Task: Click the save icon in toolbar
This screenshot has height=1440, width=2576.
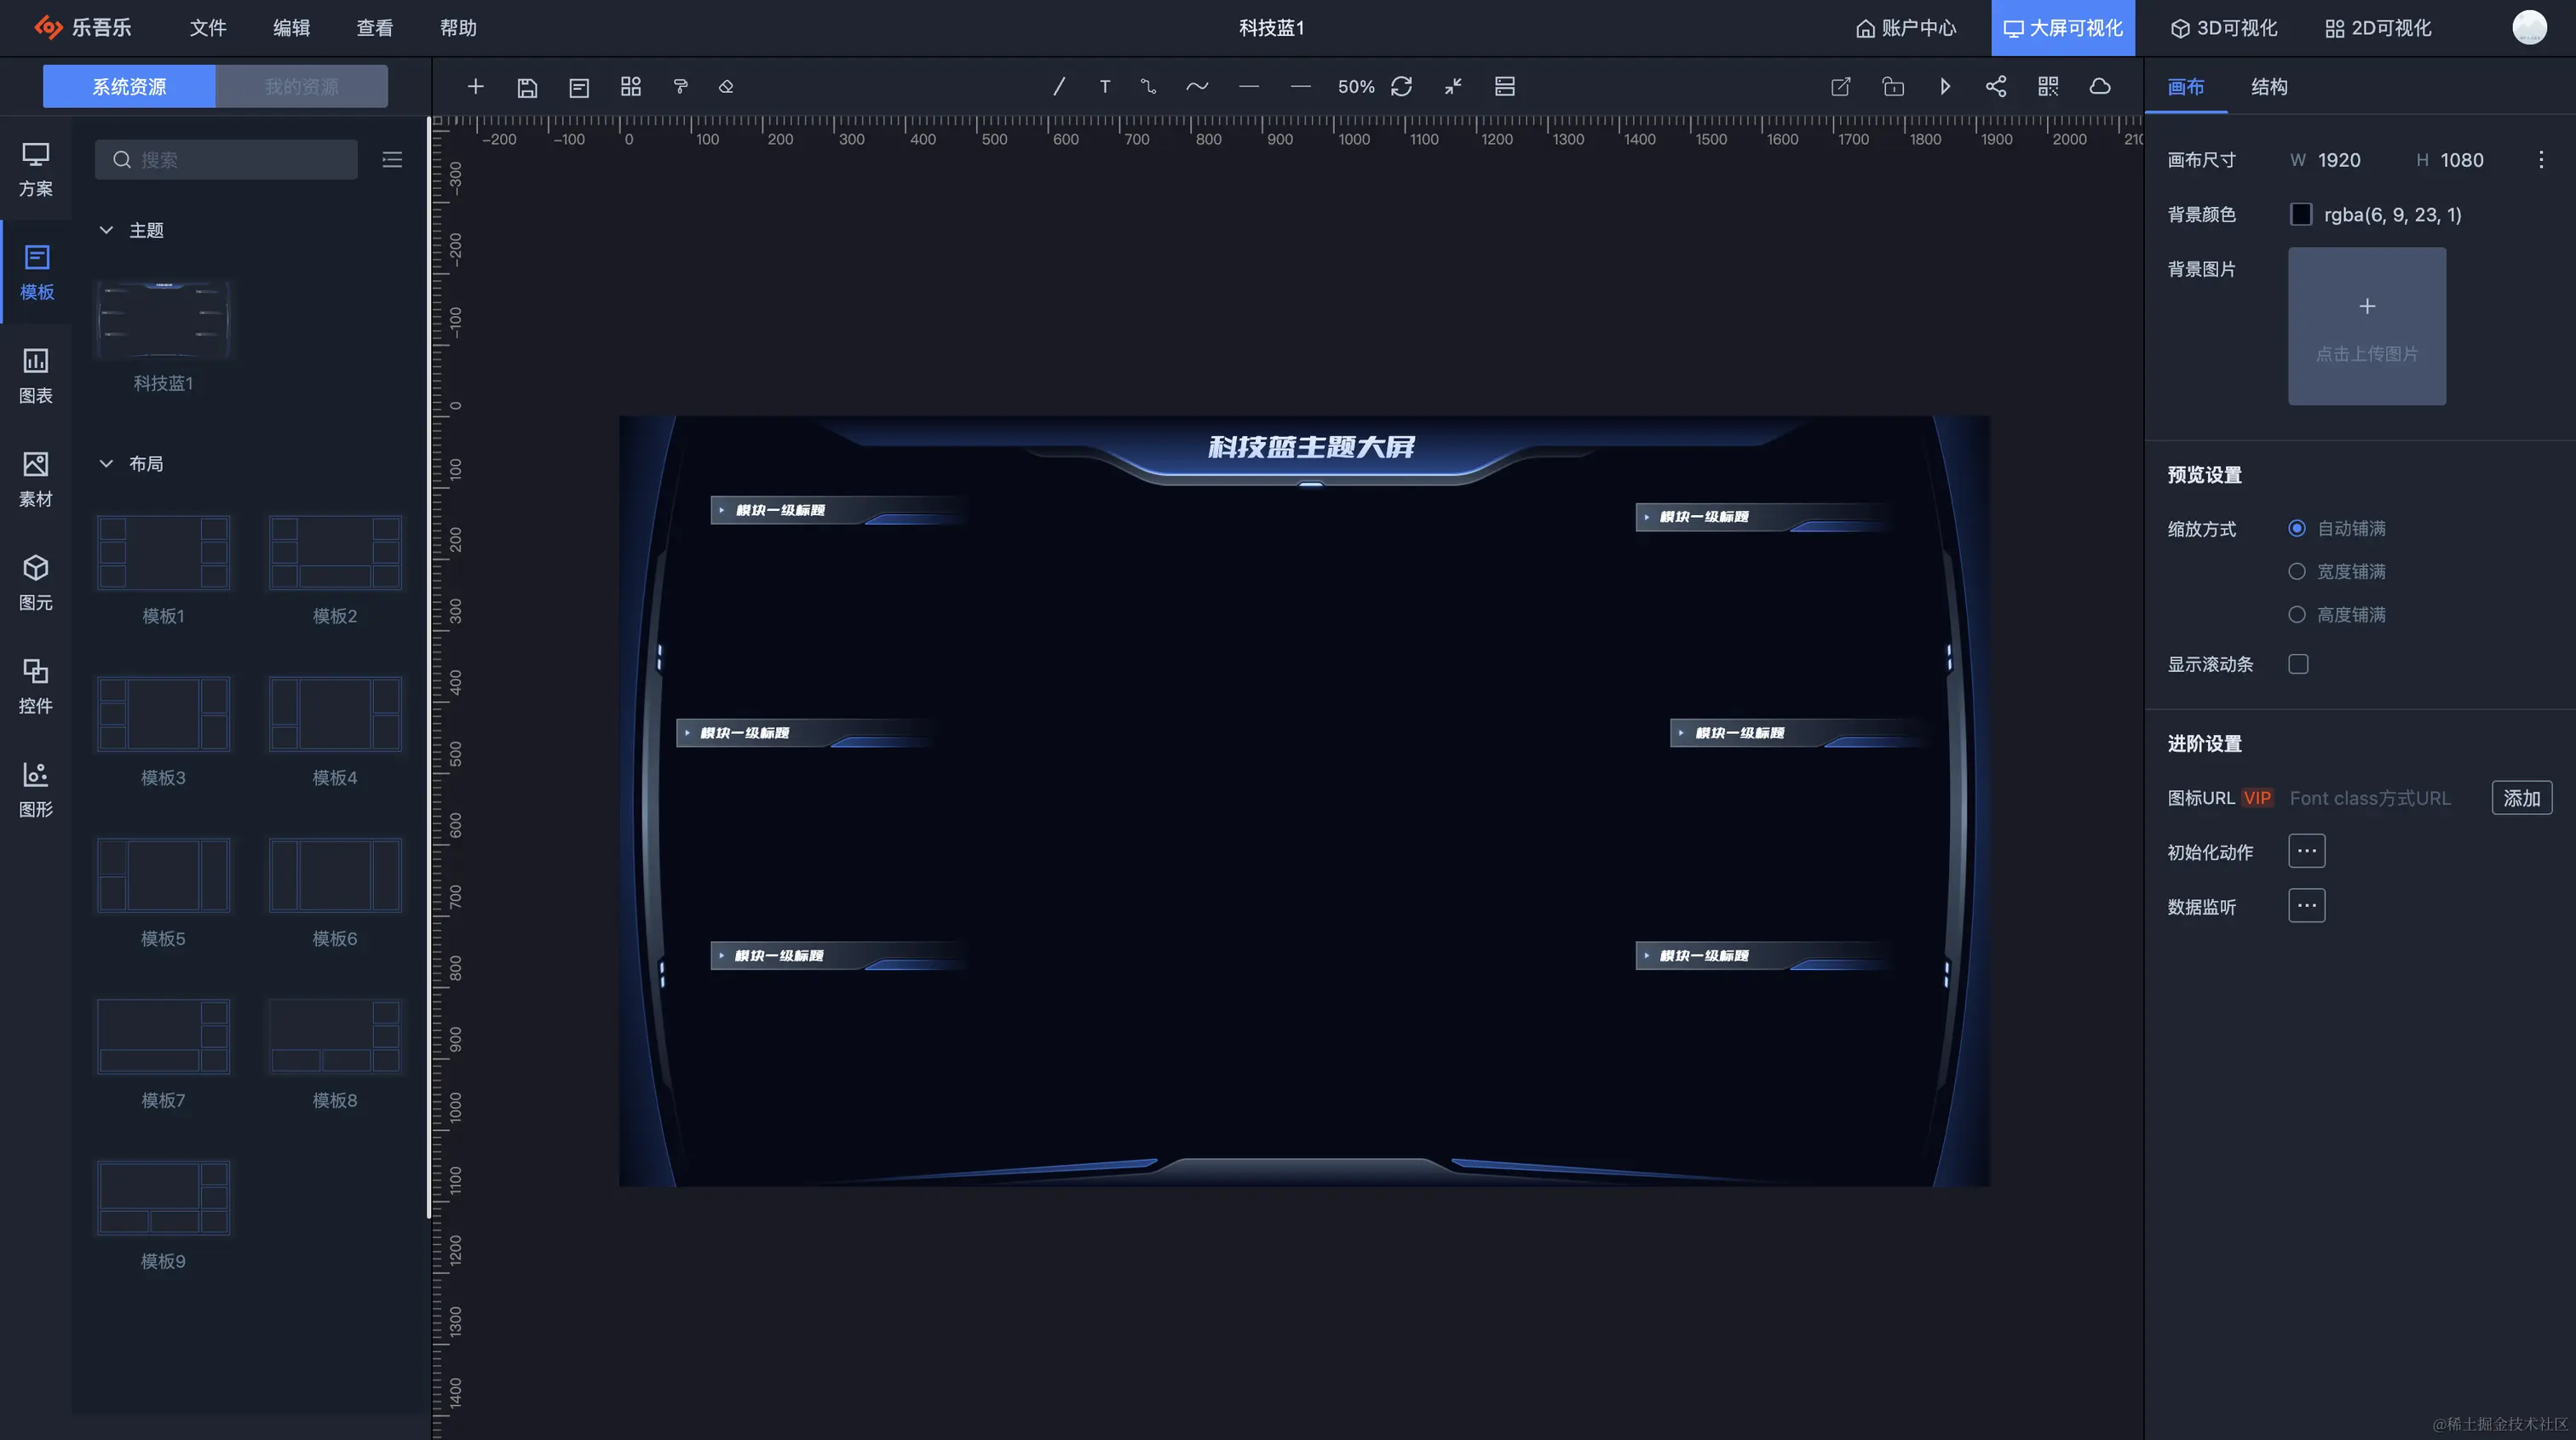Action: click(x=527, y=87)
